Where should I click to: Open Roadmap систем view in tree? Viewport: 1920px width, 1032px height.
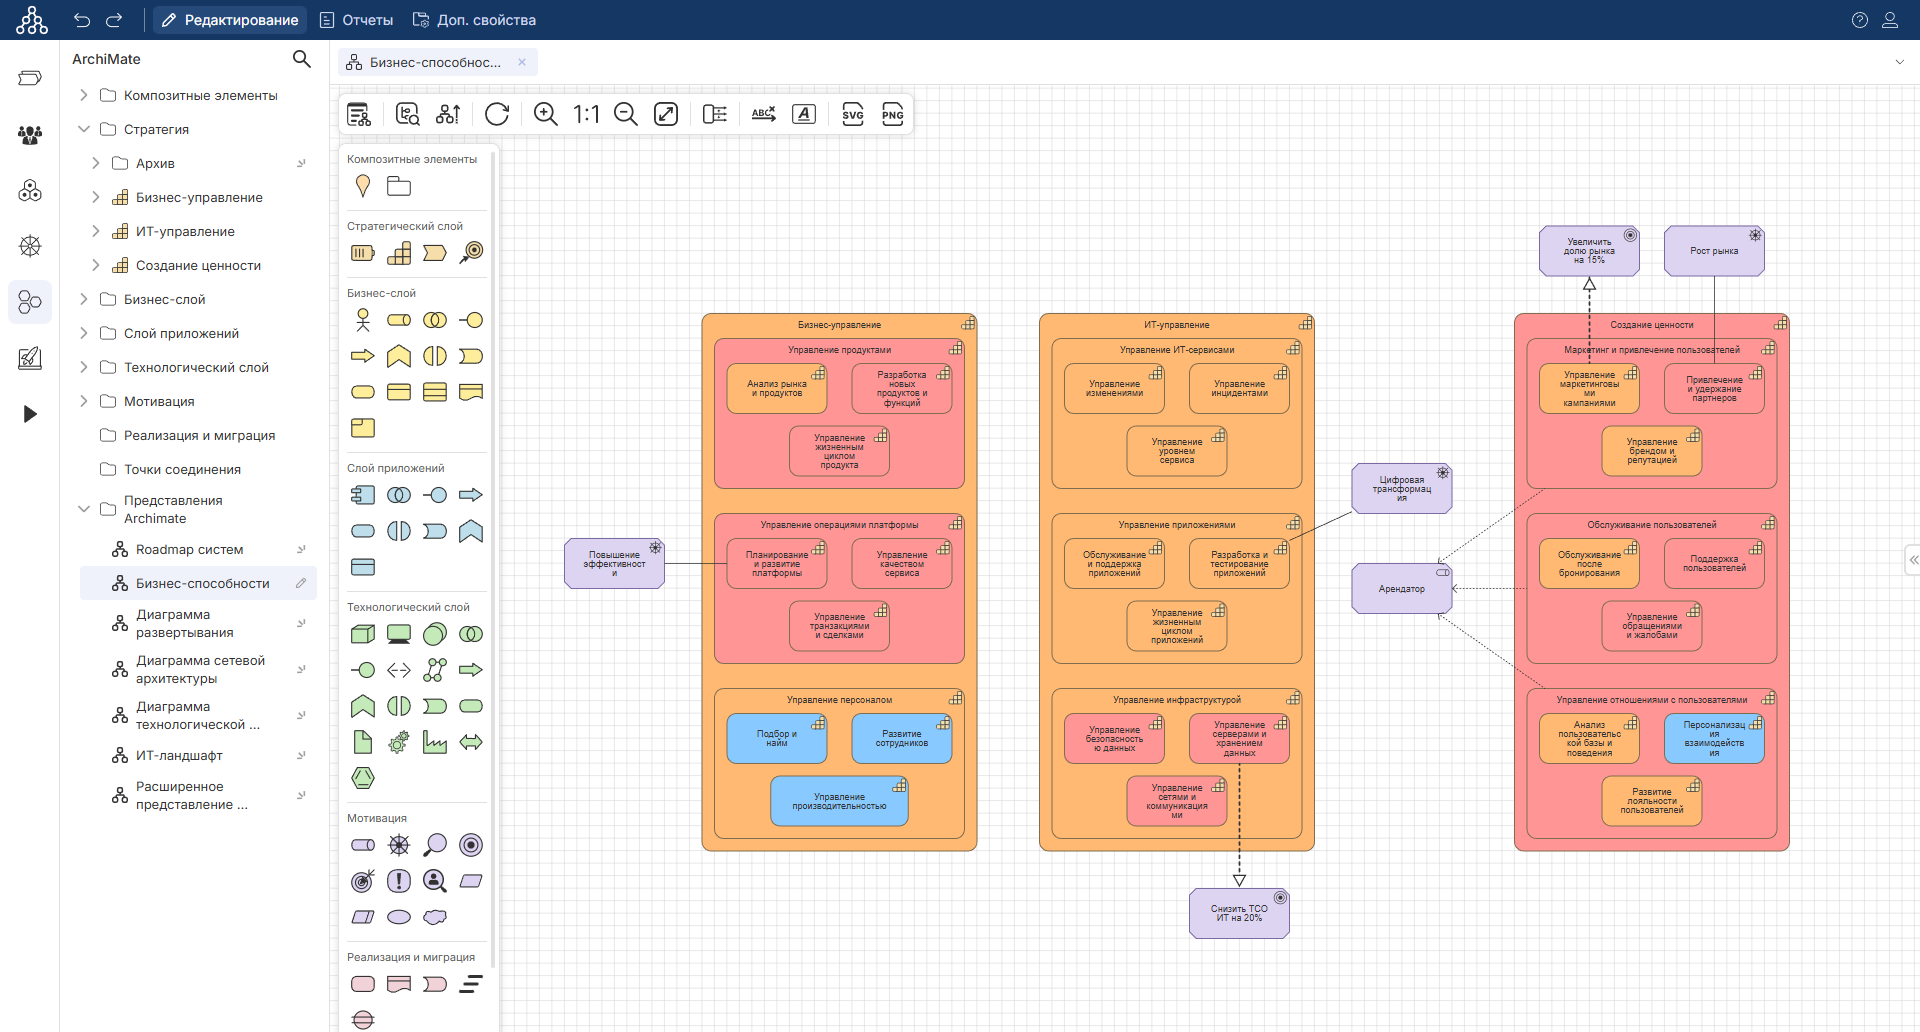(189, 550)
